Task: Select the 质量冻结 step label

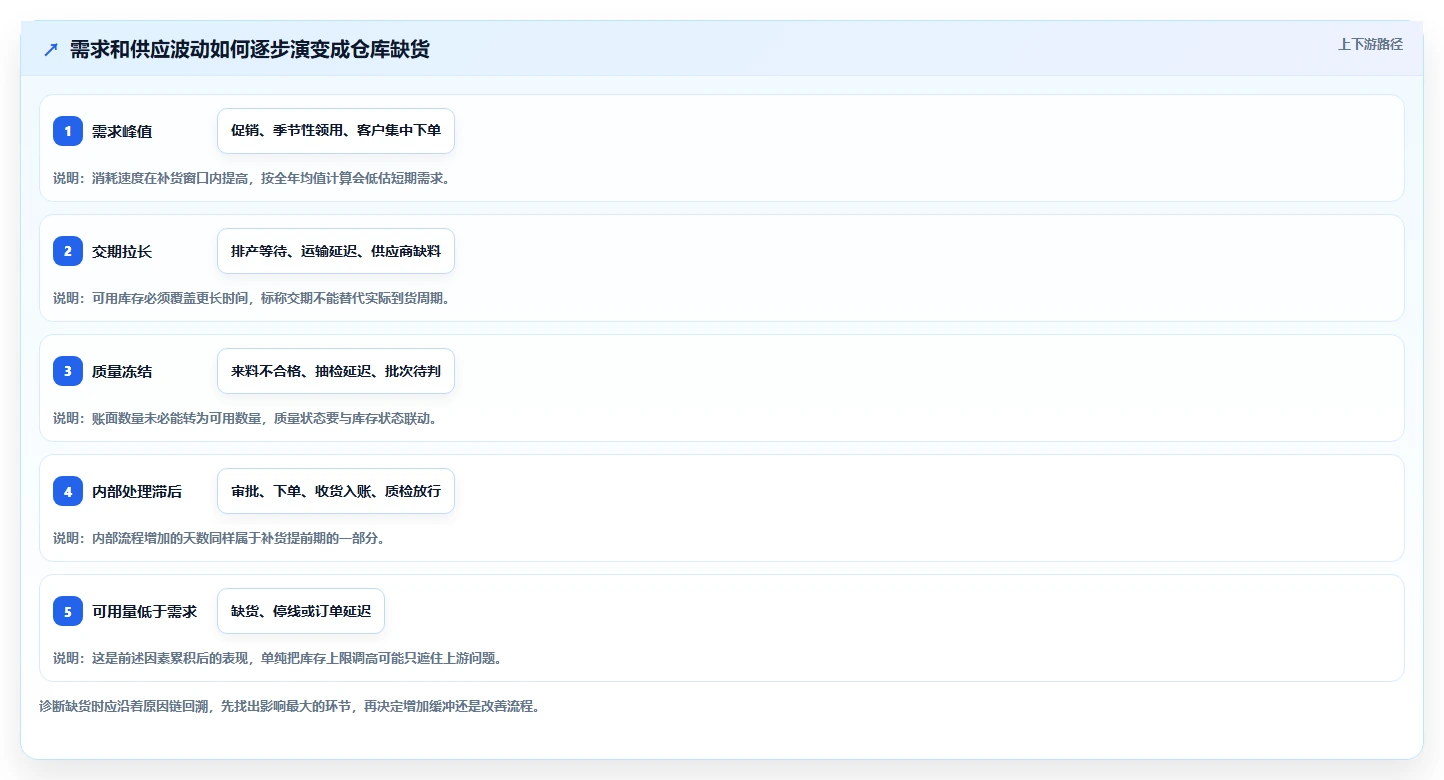Action: (122, 371)
